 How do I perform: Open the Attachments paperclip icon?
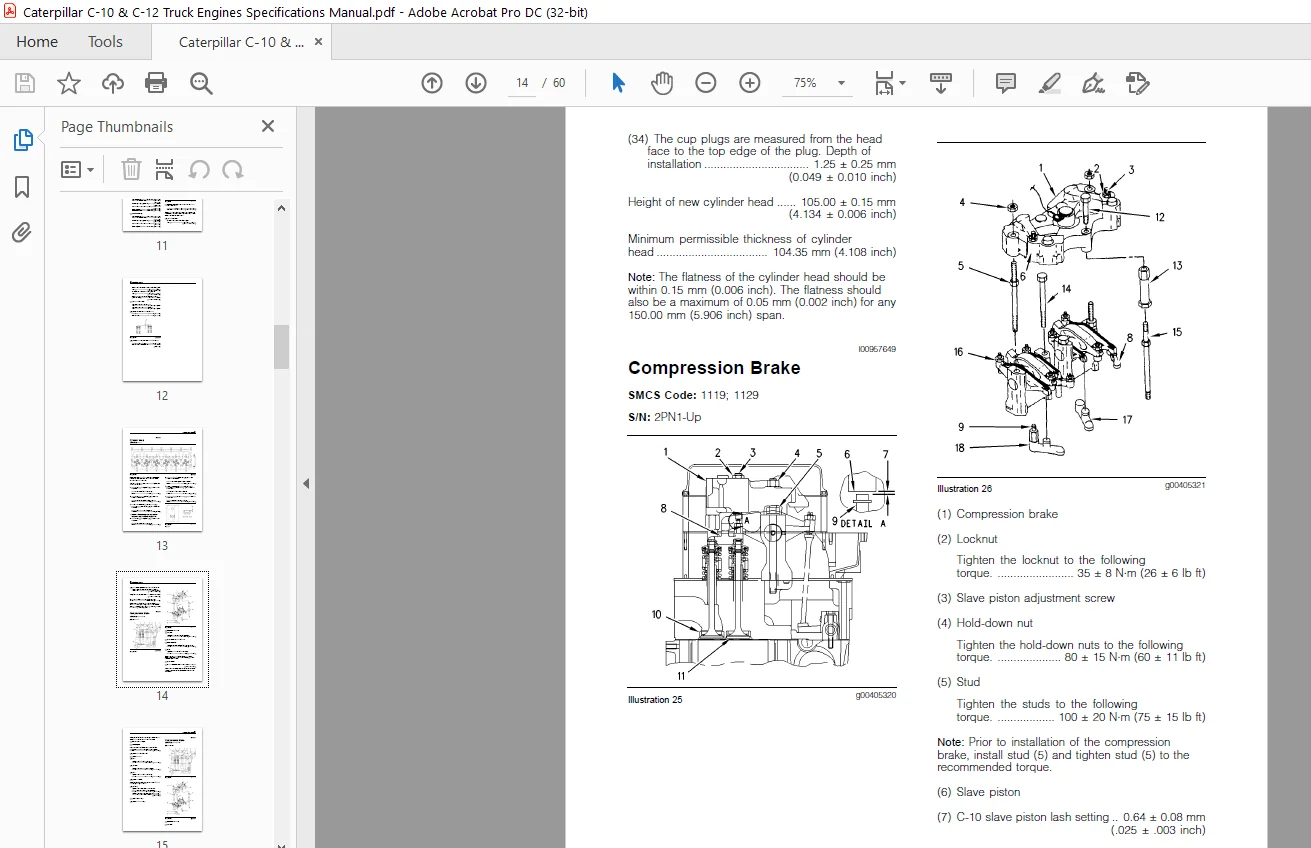point(22,233)
